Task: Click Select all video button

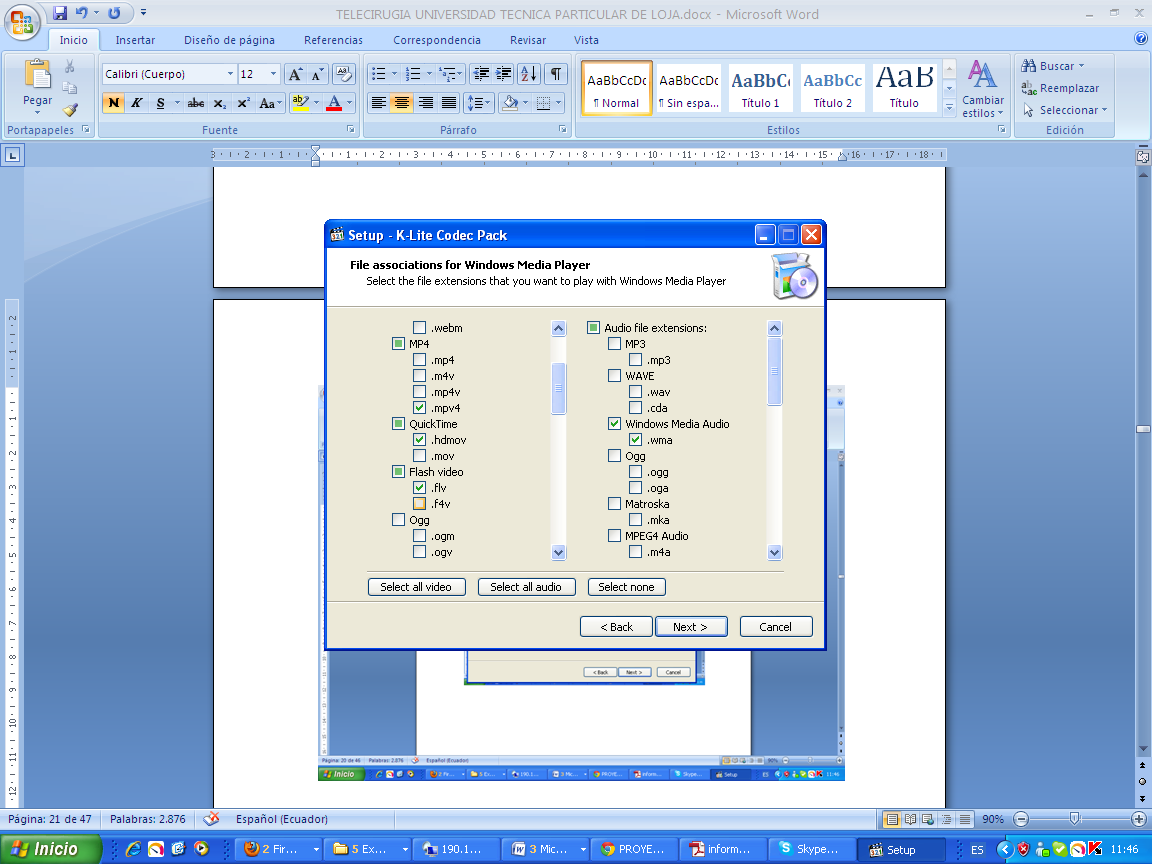Action: 417,587
